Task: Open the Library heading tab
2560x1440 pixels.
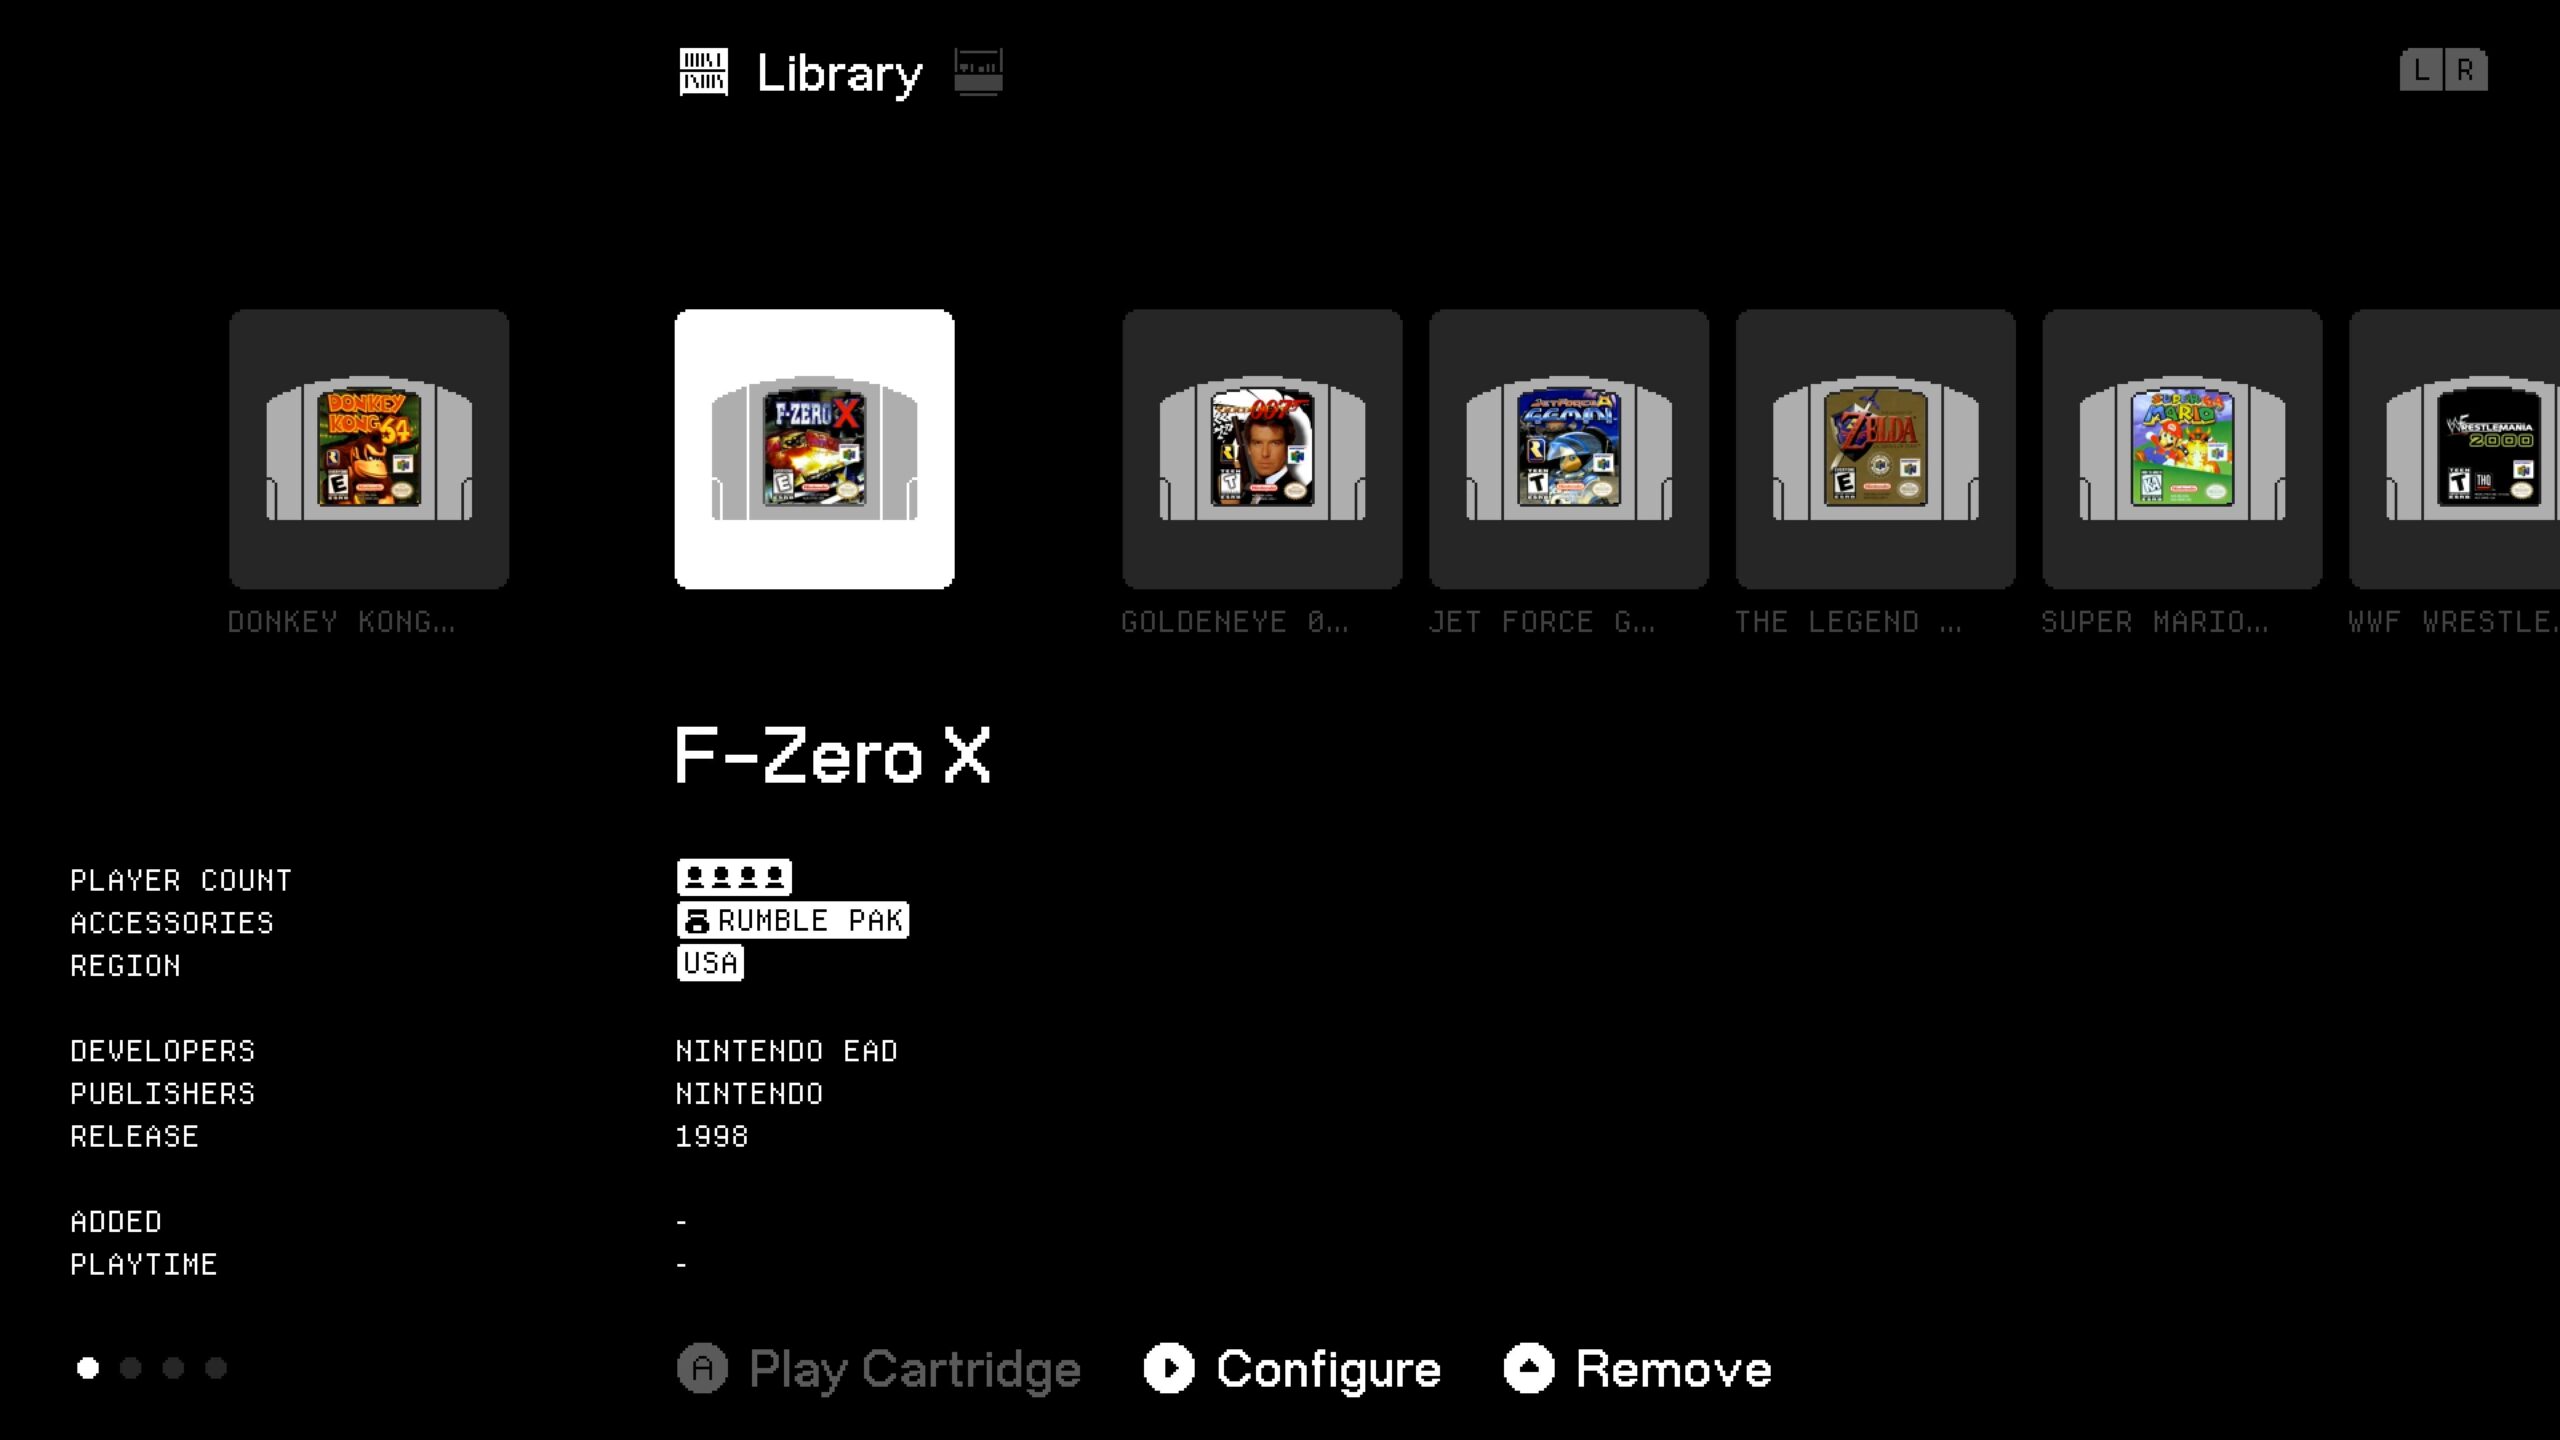Action: (839, 74)
